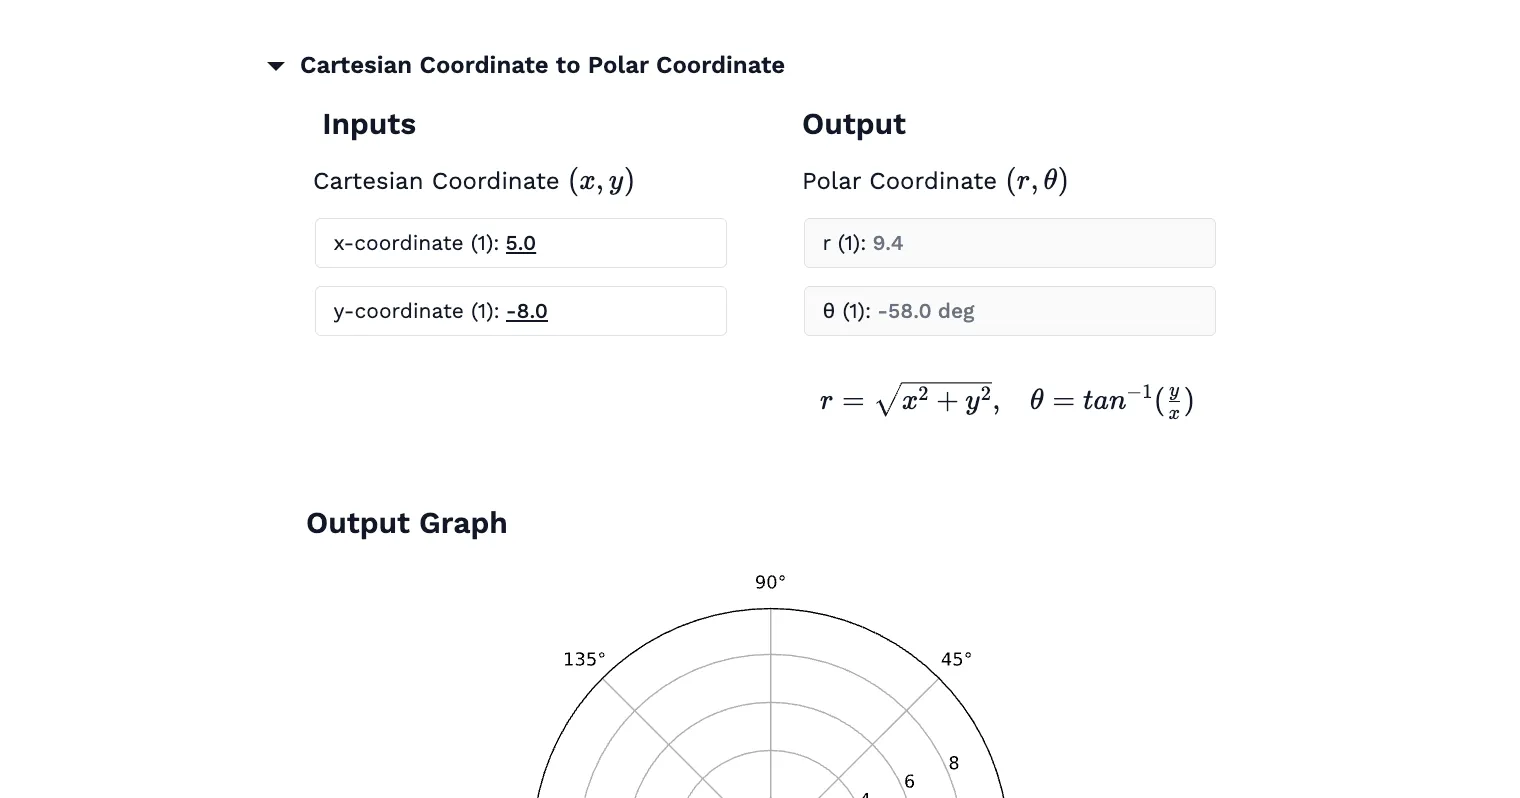Viewport: 1520px width, 798px height.
Task: Click the Output heading
Action: click(x=853, y=124)
